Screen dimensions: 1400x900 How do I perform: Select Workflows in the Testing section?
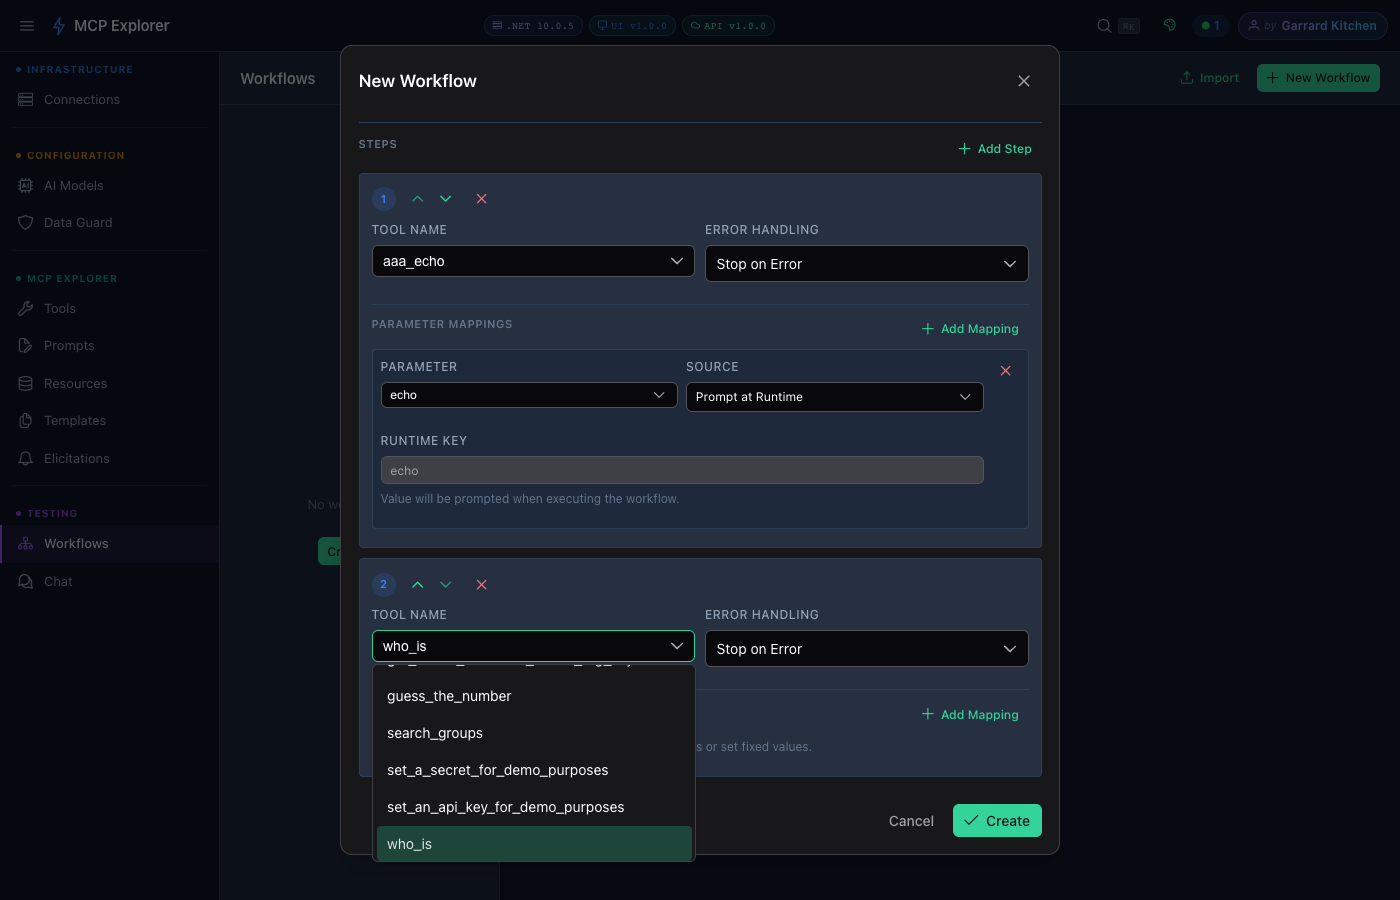(75, 543)
